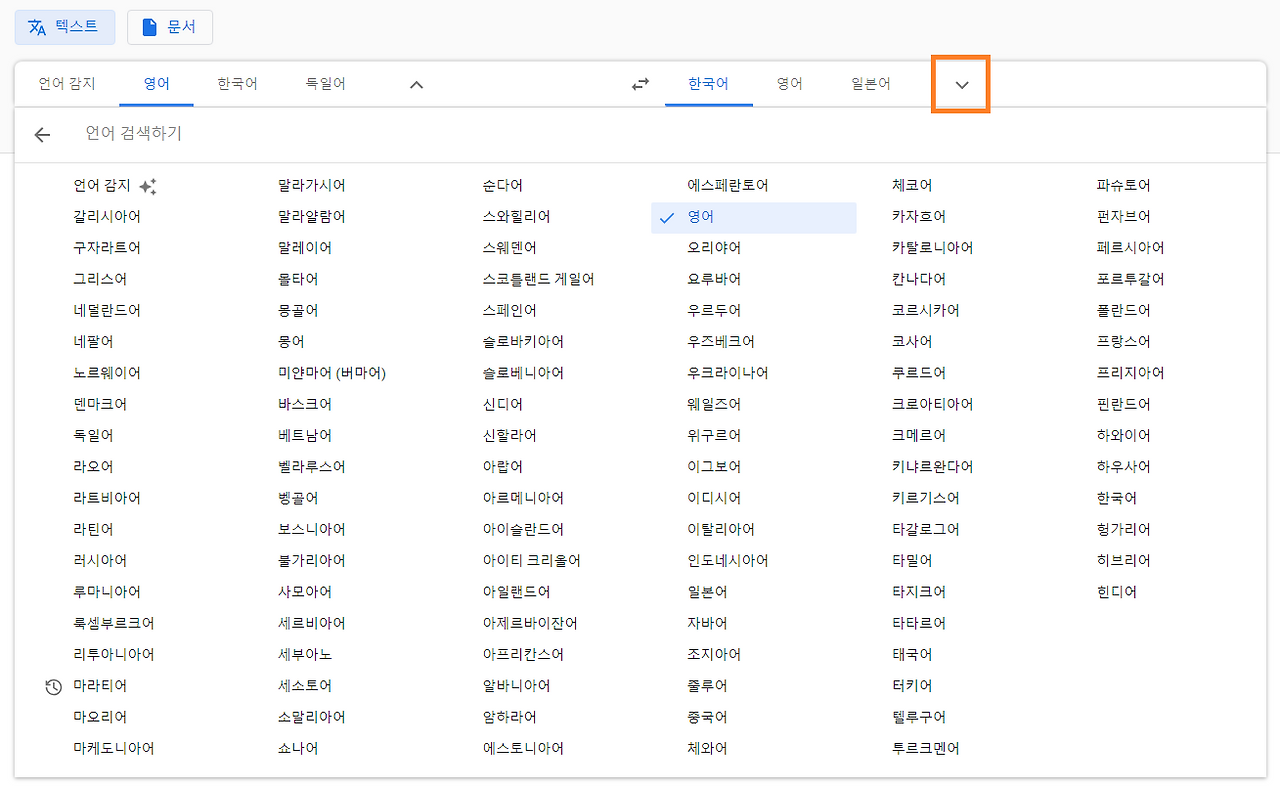The height and width of the screenshot is (787, 1280).
Task: Choose 투르크멘어 from the language list
Action: 926,748
